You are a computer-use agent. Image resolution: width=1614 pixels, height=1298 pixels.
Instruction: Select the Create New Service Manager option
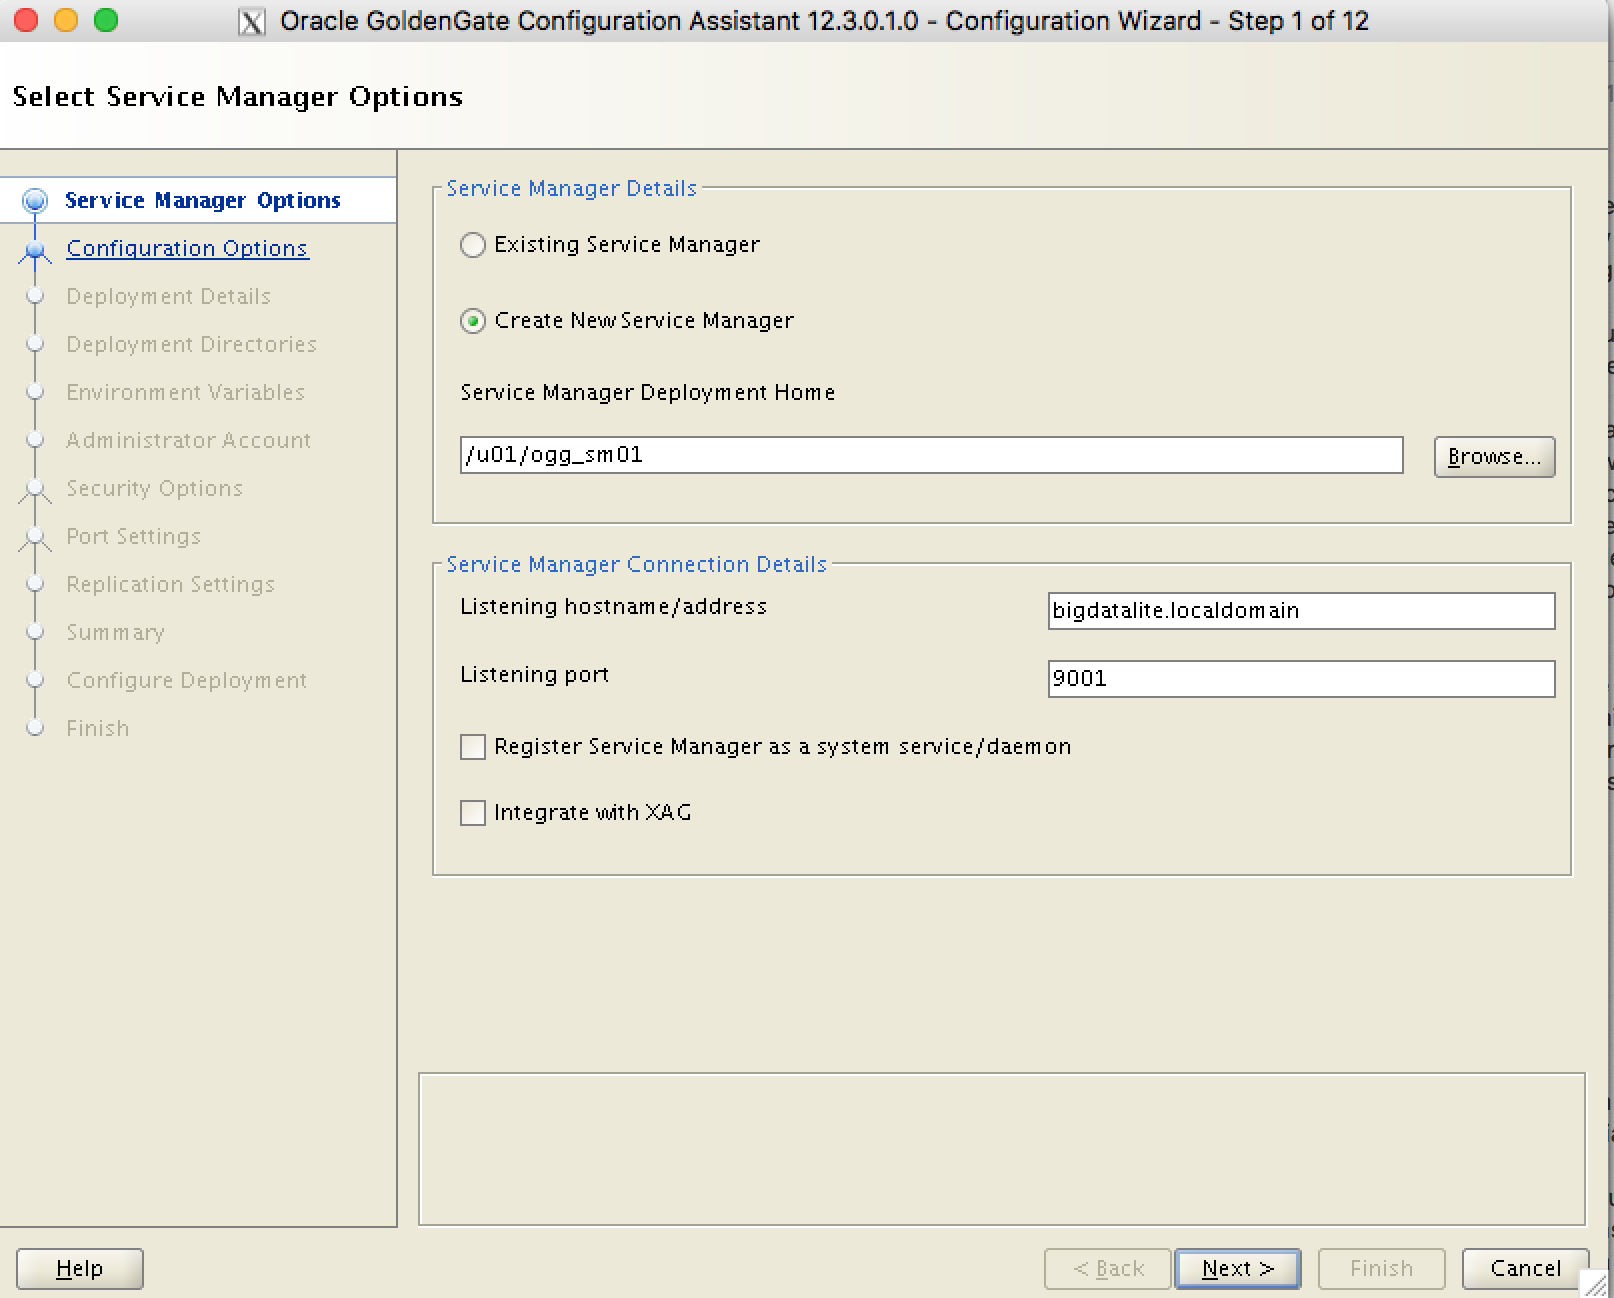pos(472,321)
